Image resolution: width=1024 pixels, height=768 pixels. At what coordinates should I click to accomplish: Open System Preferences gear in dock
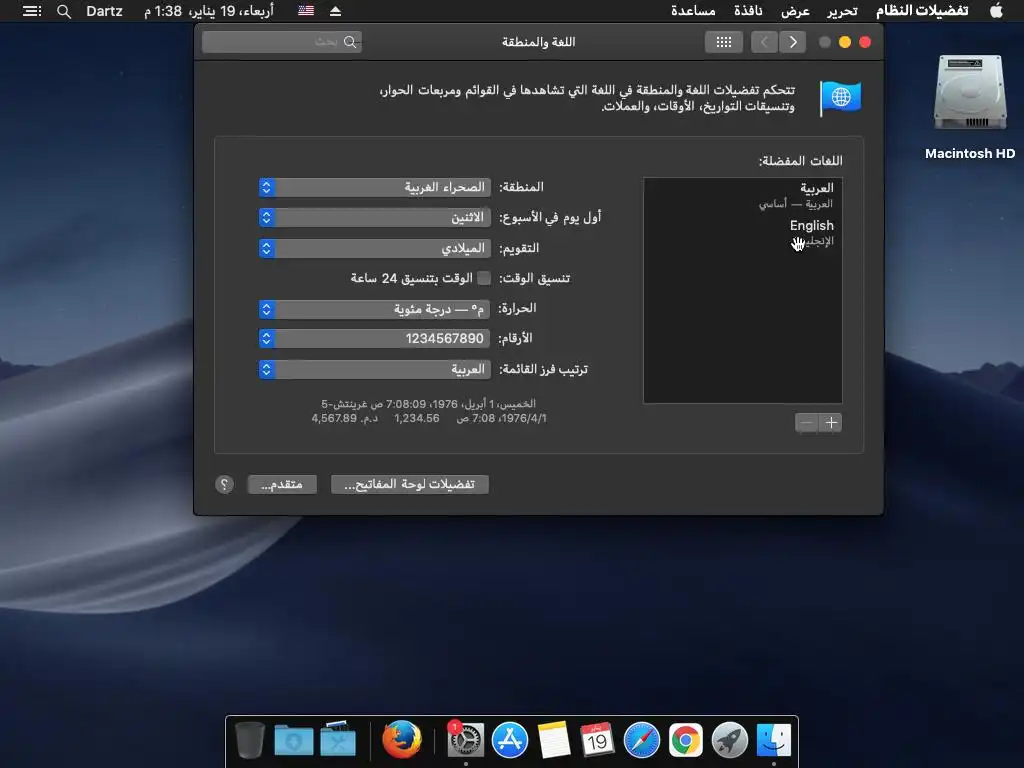tap(465, 741)
